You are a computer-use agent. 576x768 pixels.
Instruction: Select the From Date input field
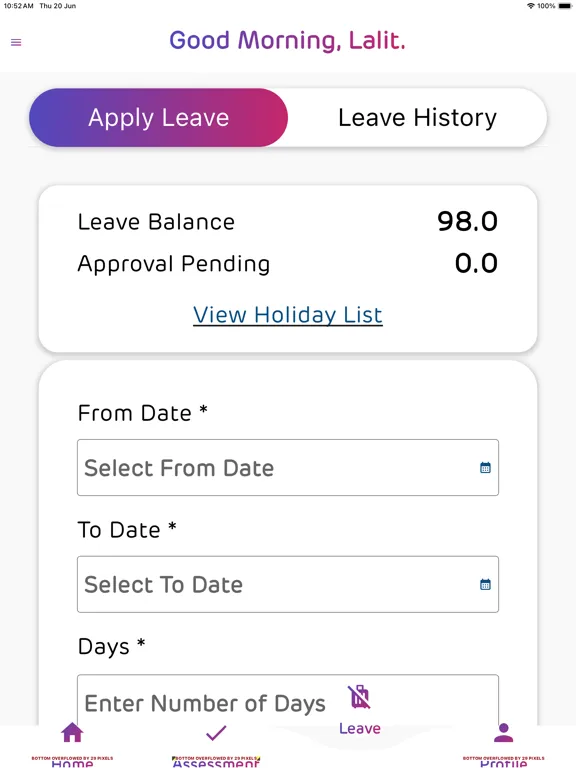[288, 468]
